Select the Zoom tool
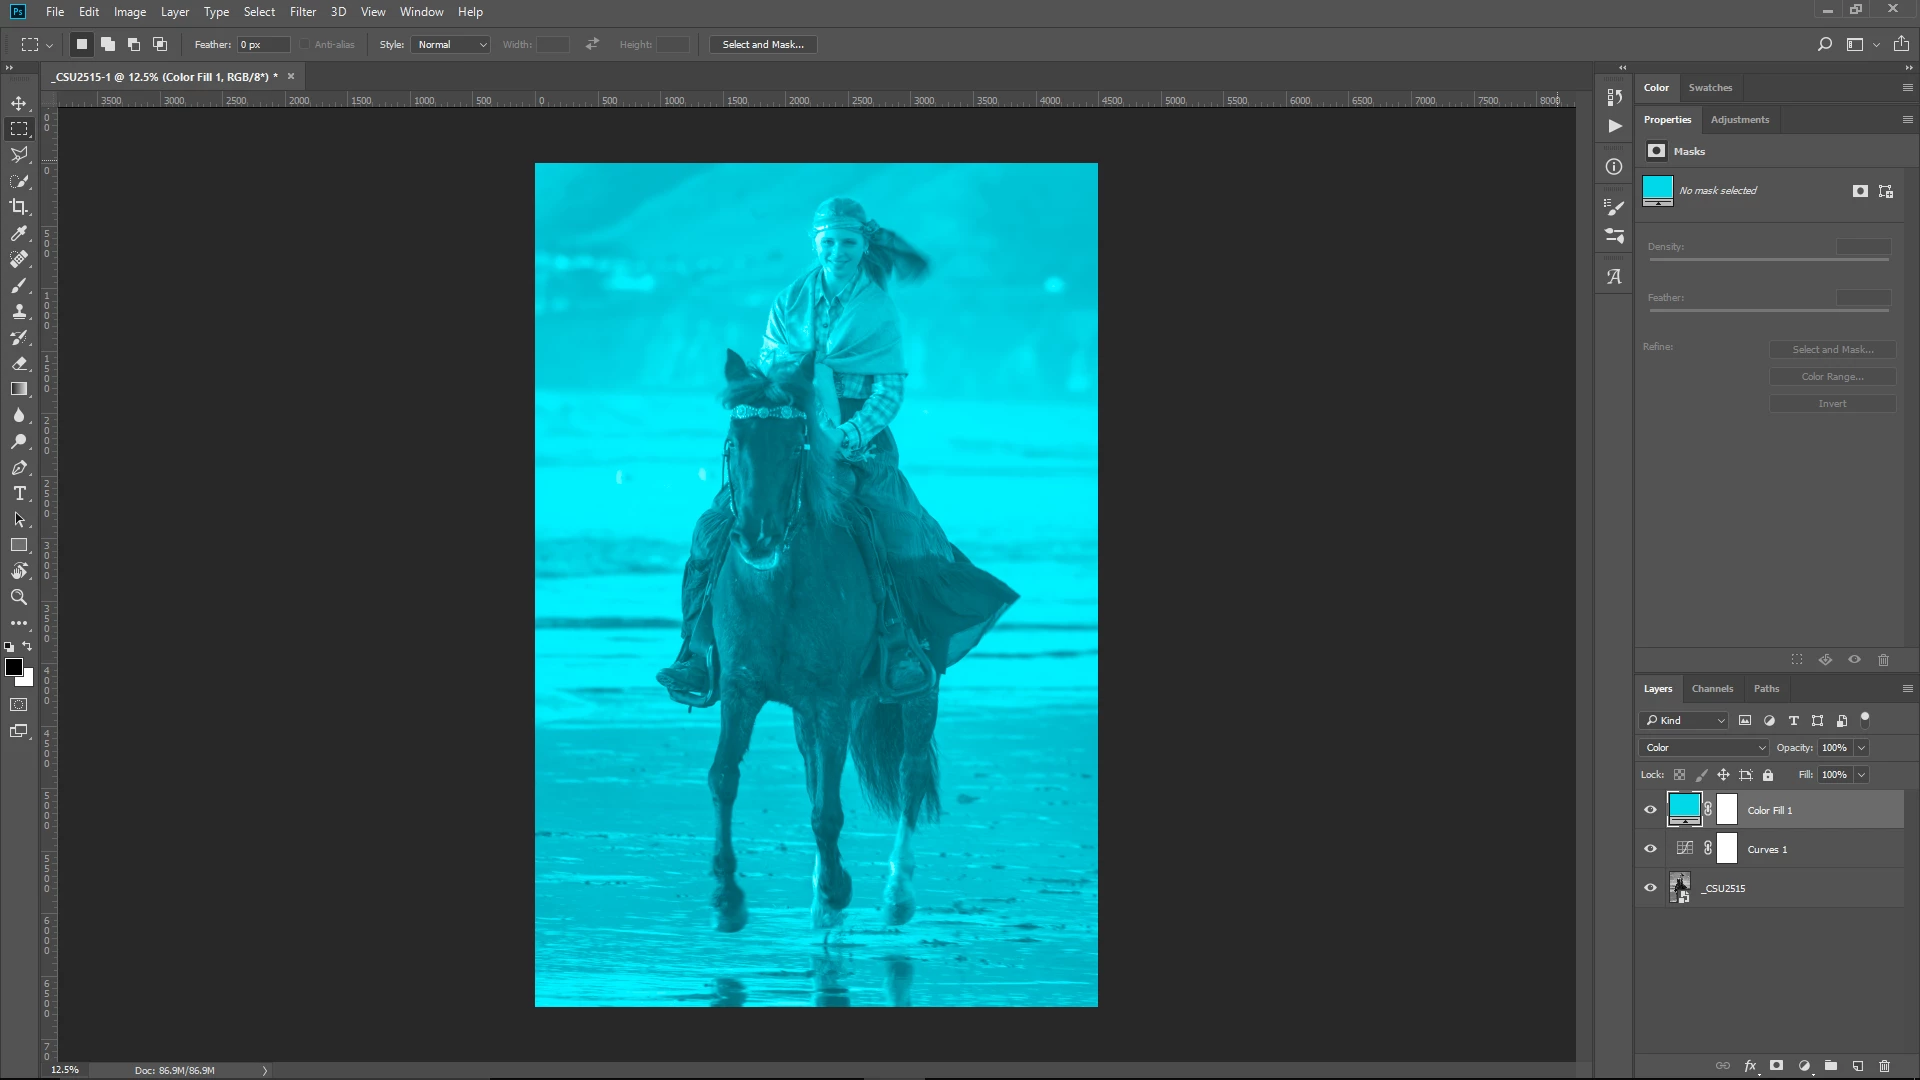Viewport: 1920px width, 1080px height. [x=19, y=597]
